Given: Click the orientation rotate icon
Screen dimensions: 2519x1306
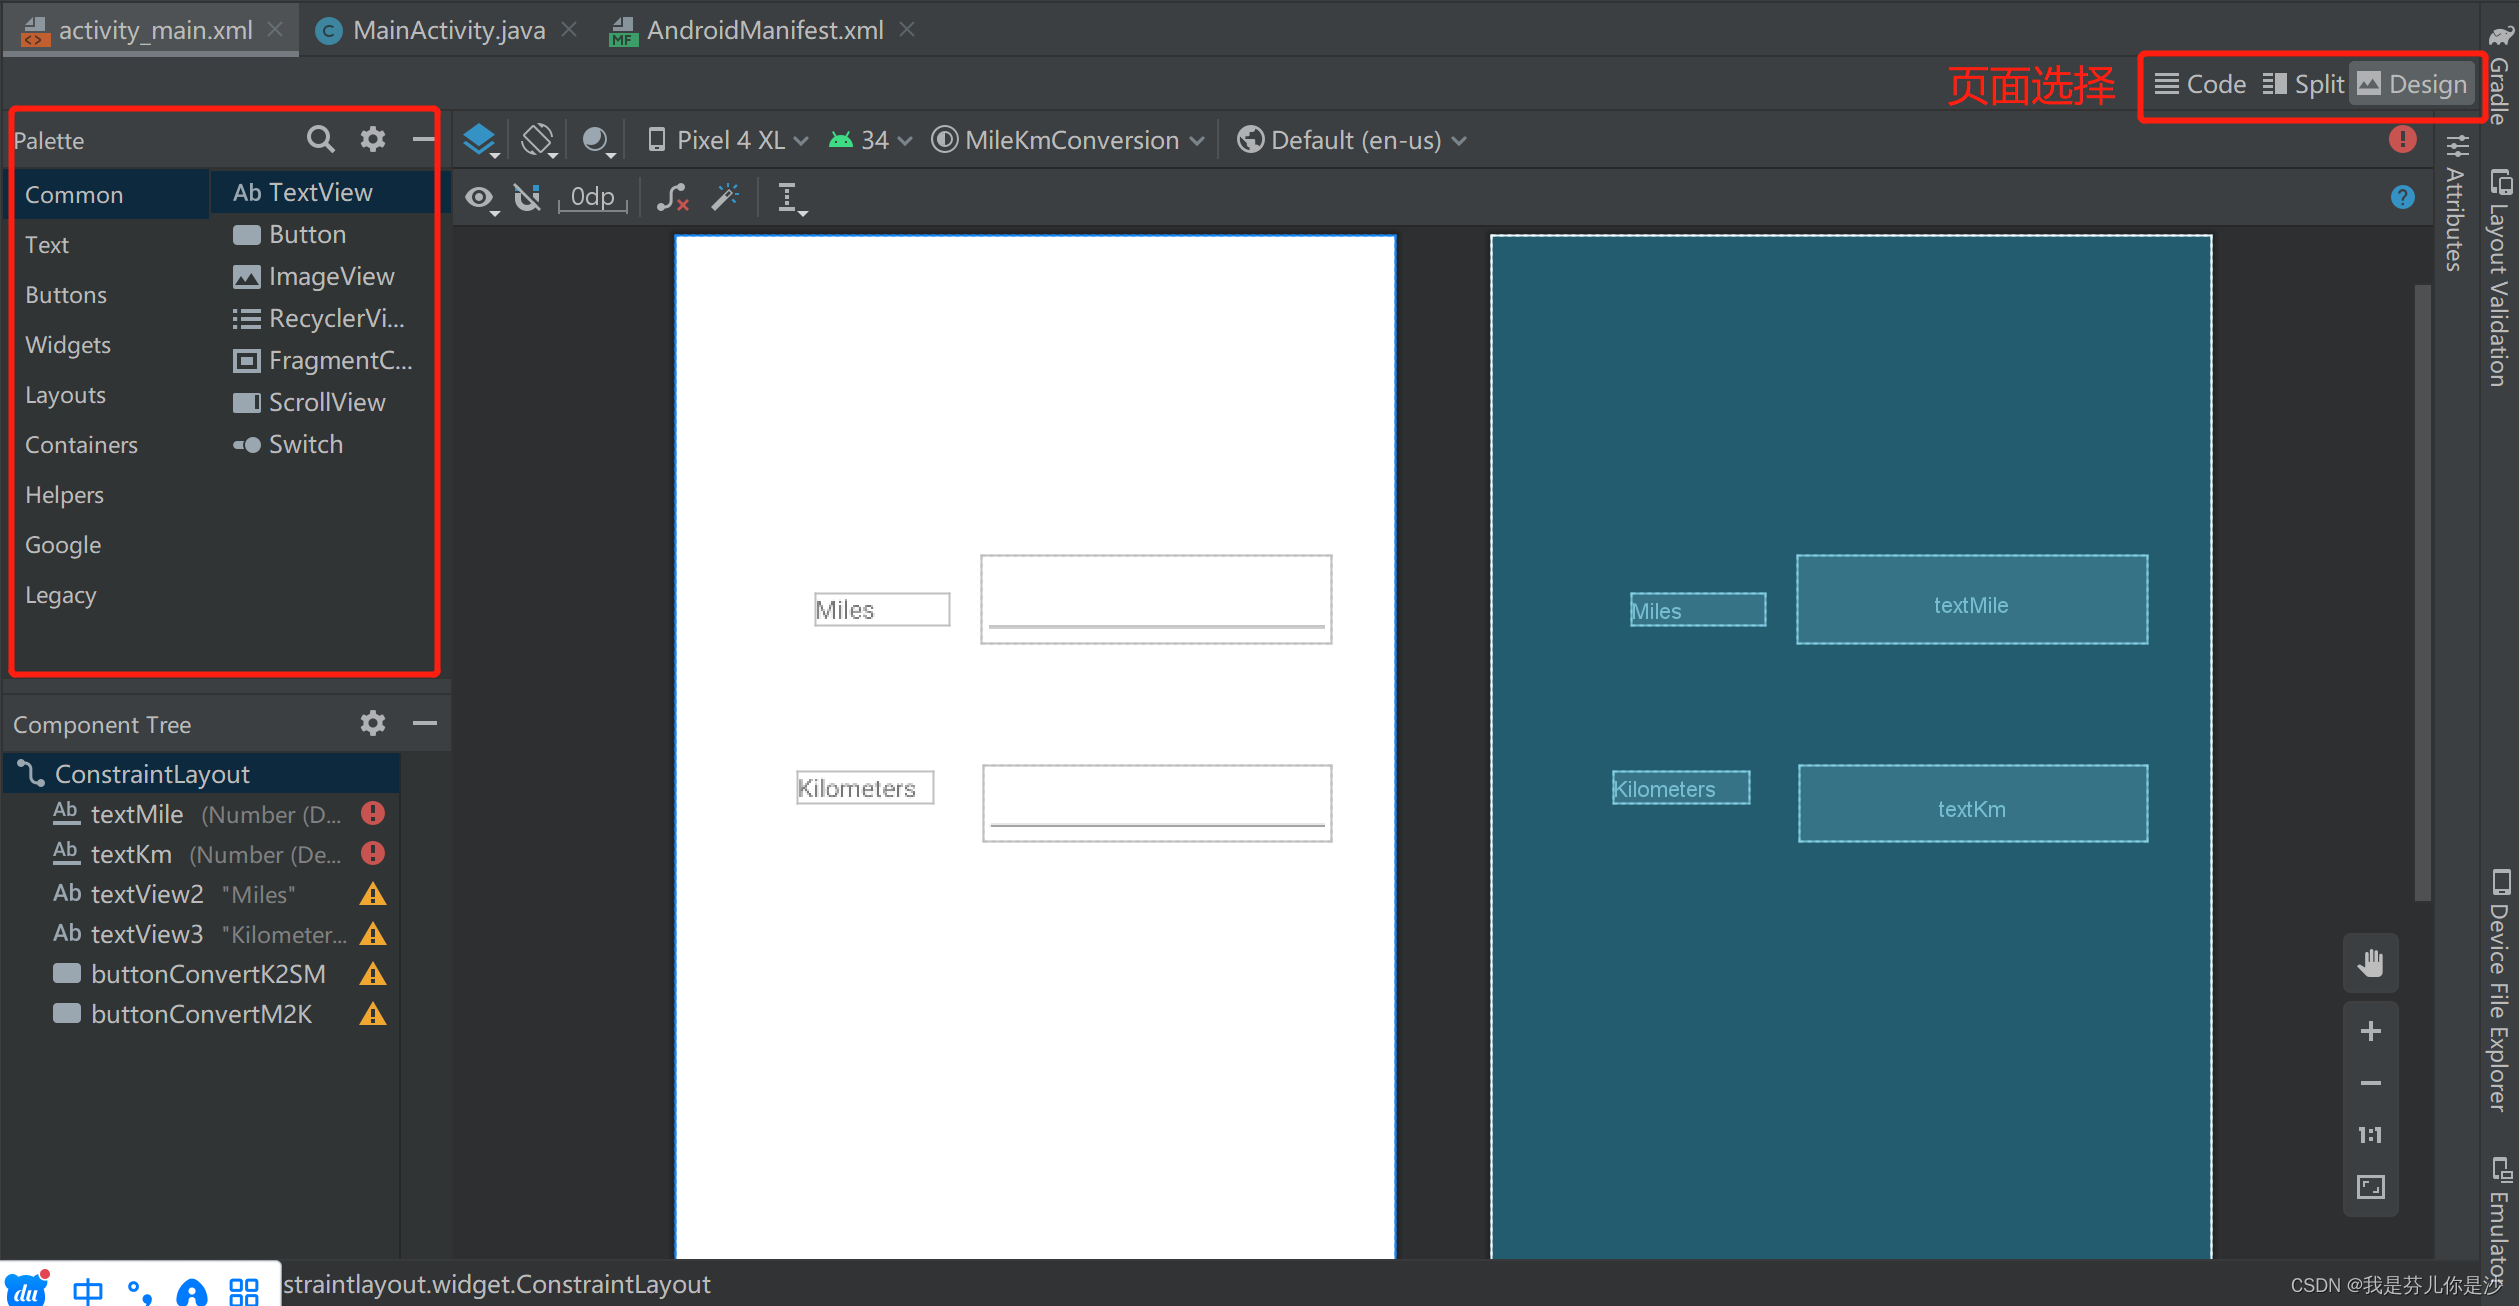Looking at the screenshot, I should [538, 140].
